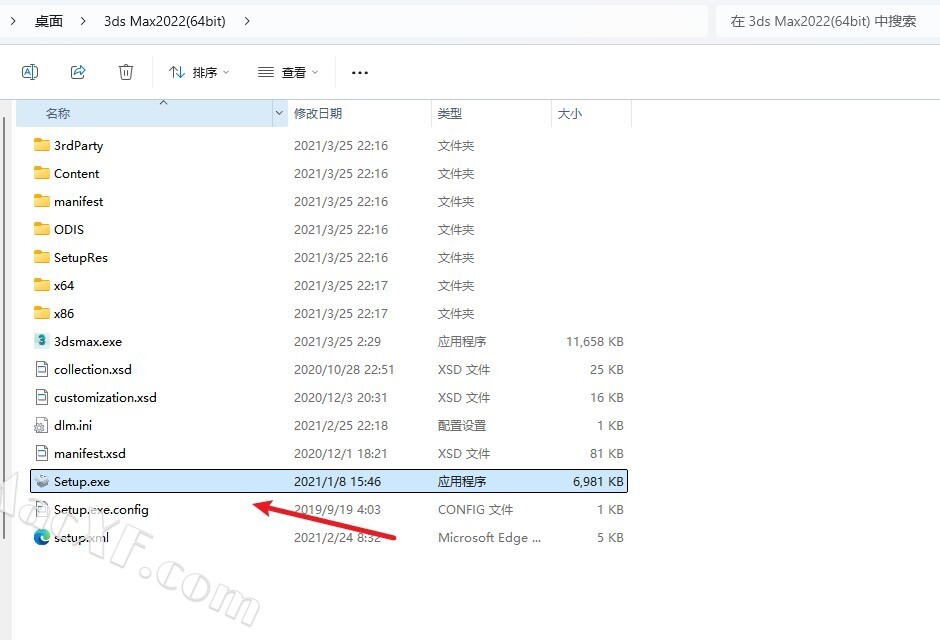Sort by the 名称 column header
The height and width of the screenshot is (640, 940).
(x=144, y=113)
